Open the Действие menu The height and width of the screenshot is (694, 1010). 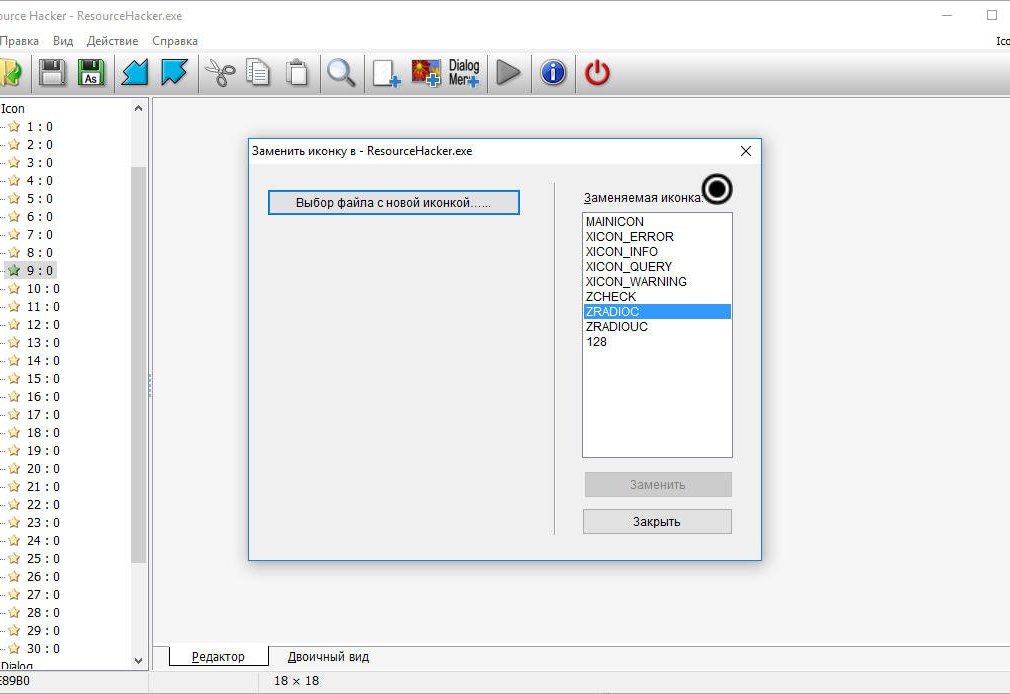[x=113, y=41]
